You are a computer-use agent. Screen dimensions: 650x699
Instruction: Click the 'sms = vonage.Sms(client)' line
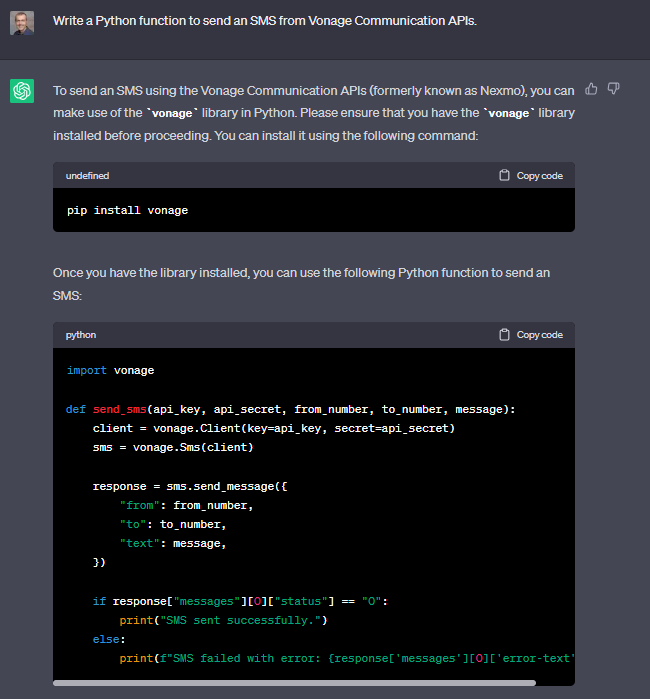coord(173,447)
